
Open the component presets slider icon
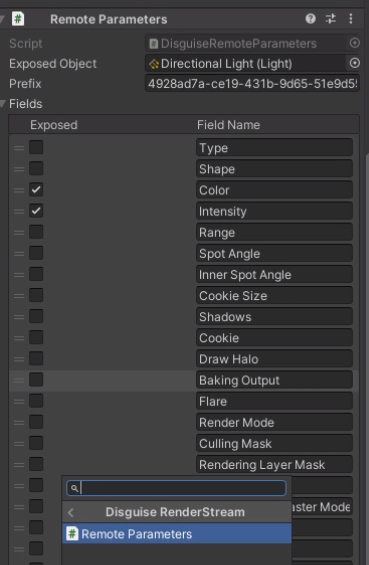(x=330, y=19)
